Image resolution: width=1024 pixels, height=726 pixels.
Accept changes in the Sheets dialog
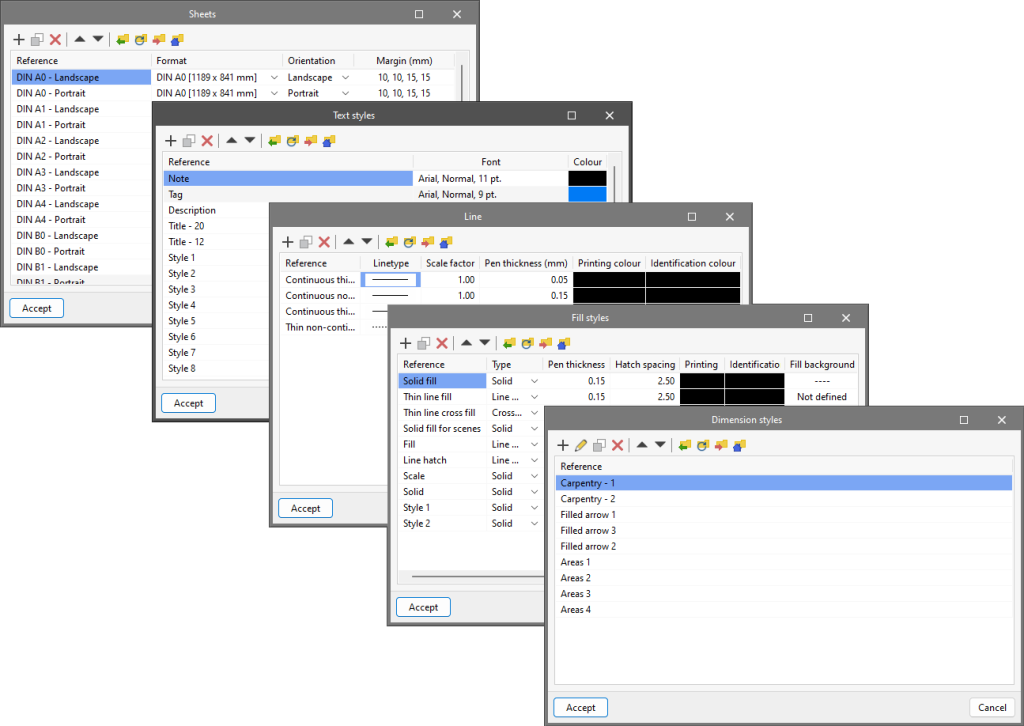tap(36, 308)
